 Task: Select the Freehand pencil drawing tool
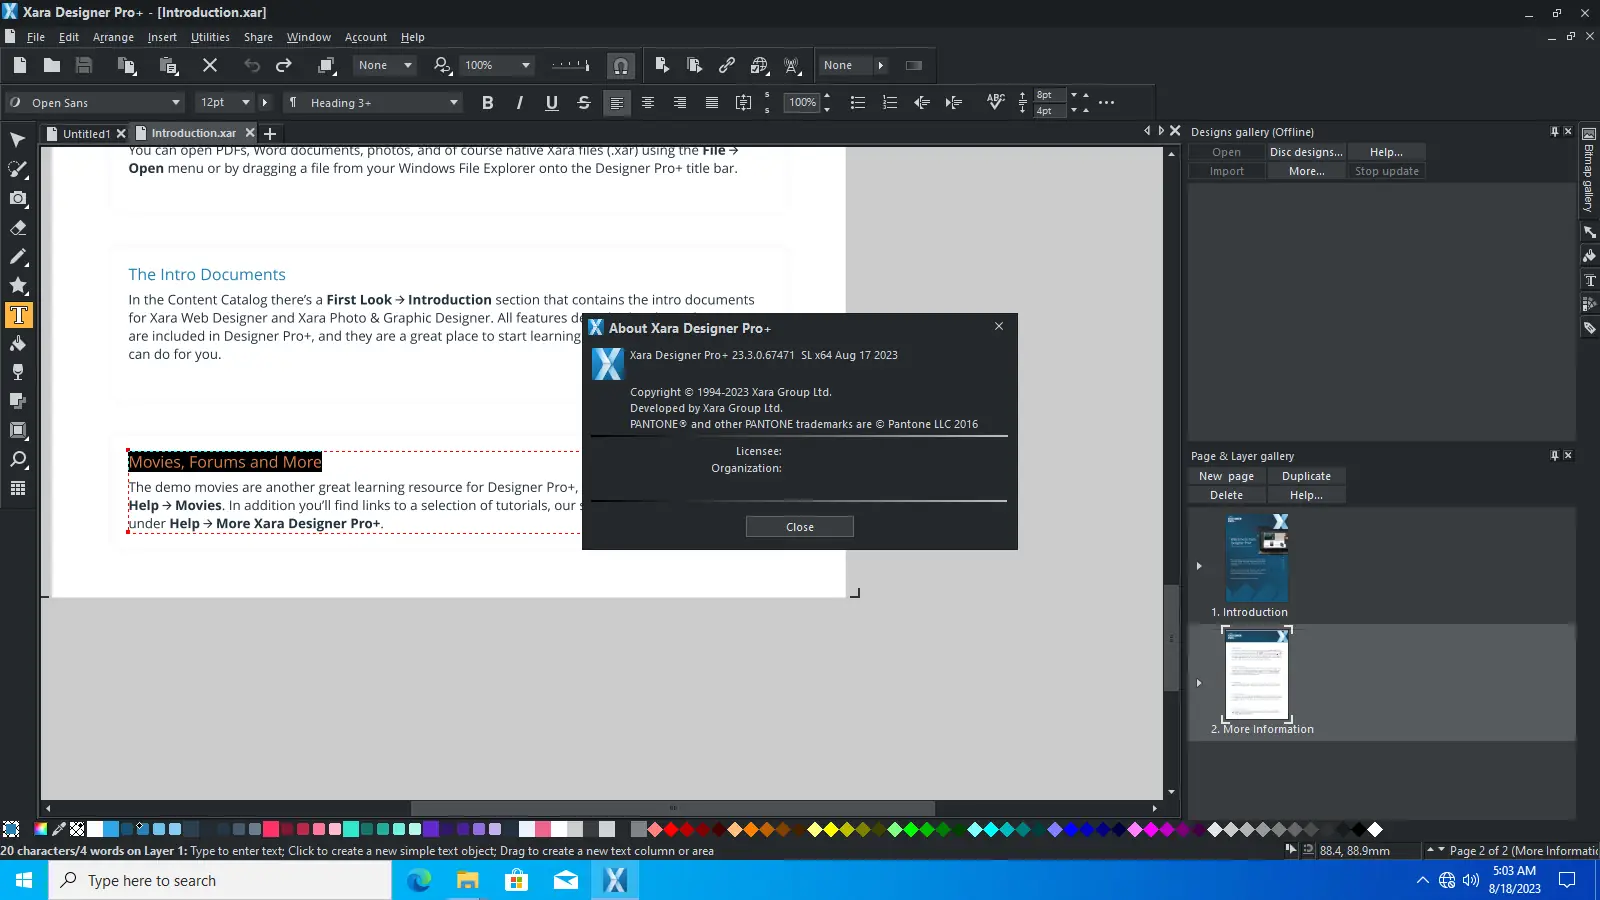pos(18,257)
